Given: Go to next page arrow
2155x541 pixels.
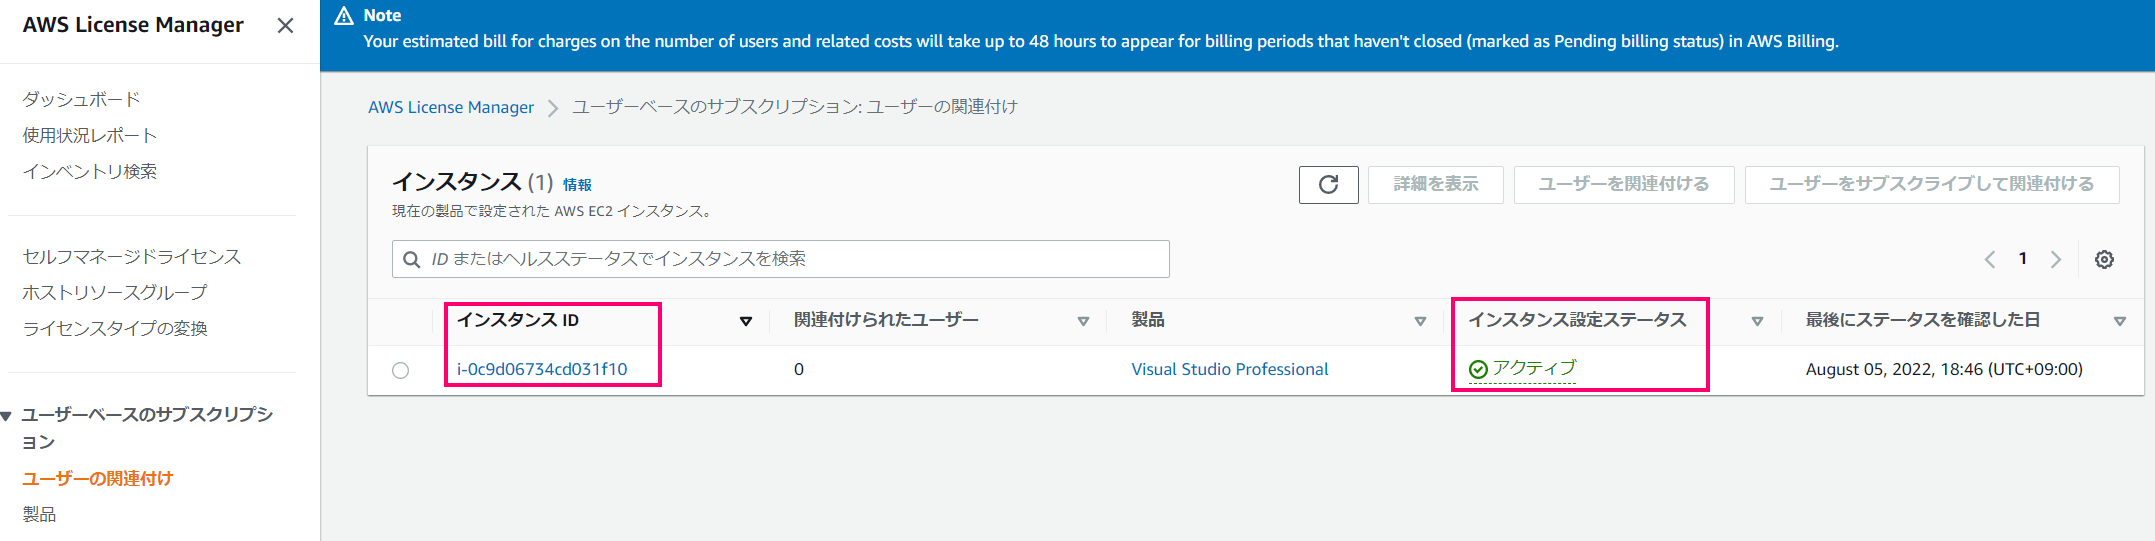Looking at the screenshot, I should coord(2056,259).
